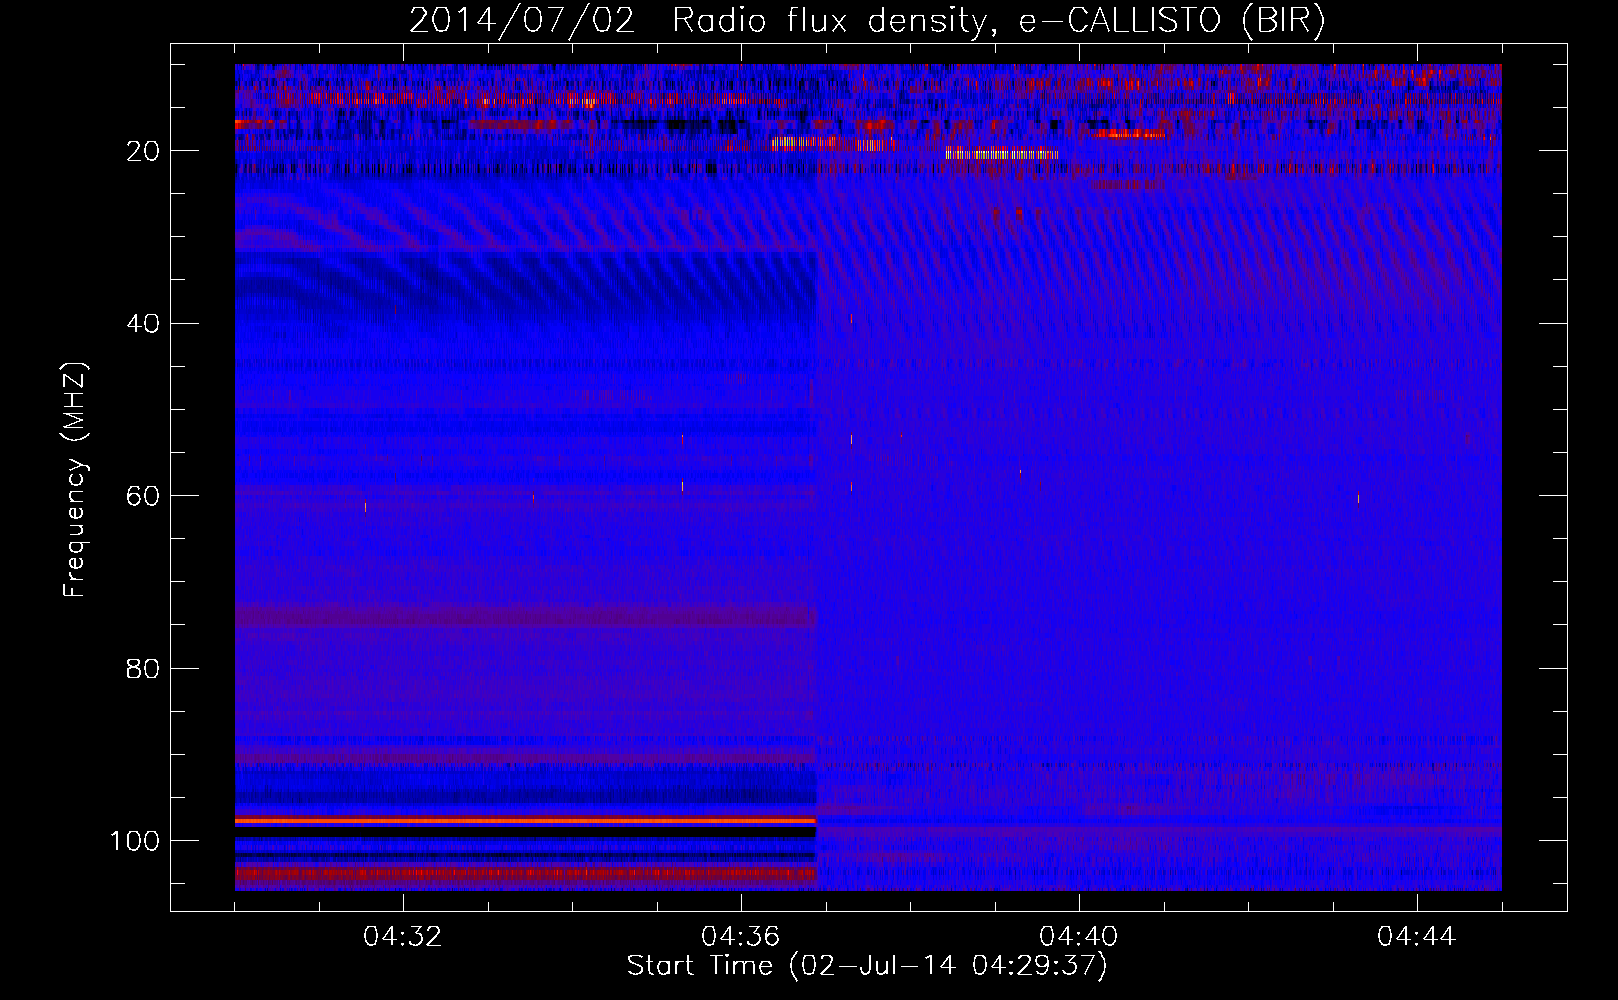Viewport: 1618px width, 1000px height.
Task: Click the 40 frequency tick label
Action: [144, 324]
